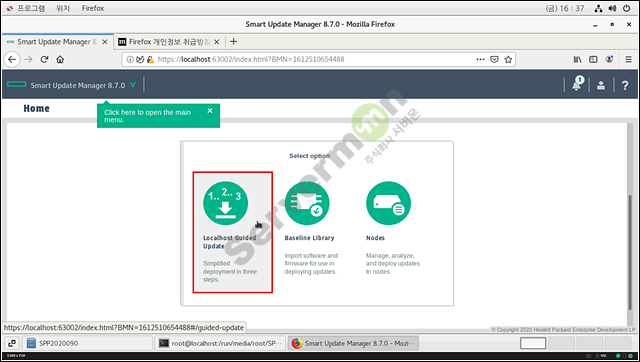Open Localhost Guided Update icon
640x362 pixels.
(225, 203)
